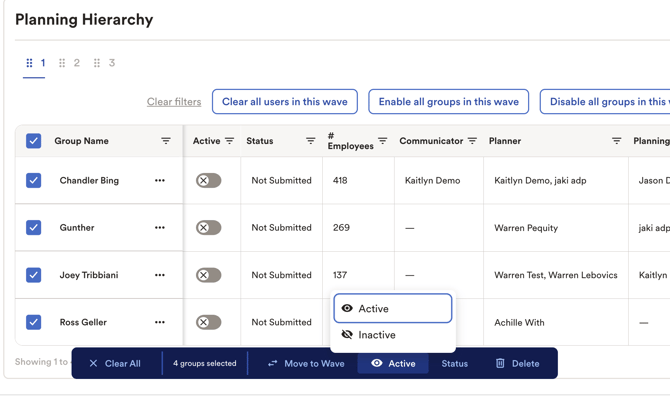The image size is (670, 396).
Task: Toggle the Active switch for Ross Geller
Action: [x=209, y=322]
